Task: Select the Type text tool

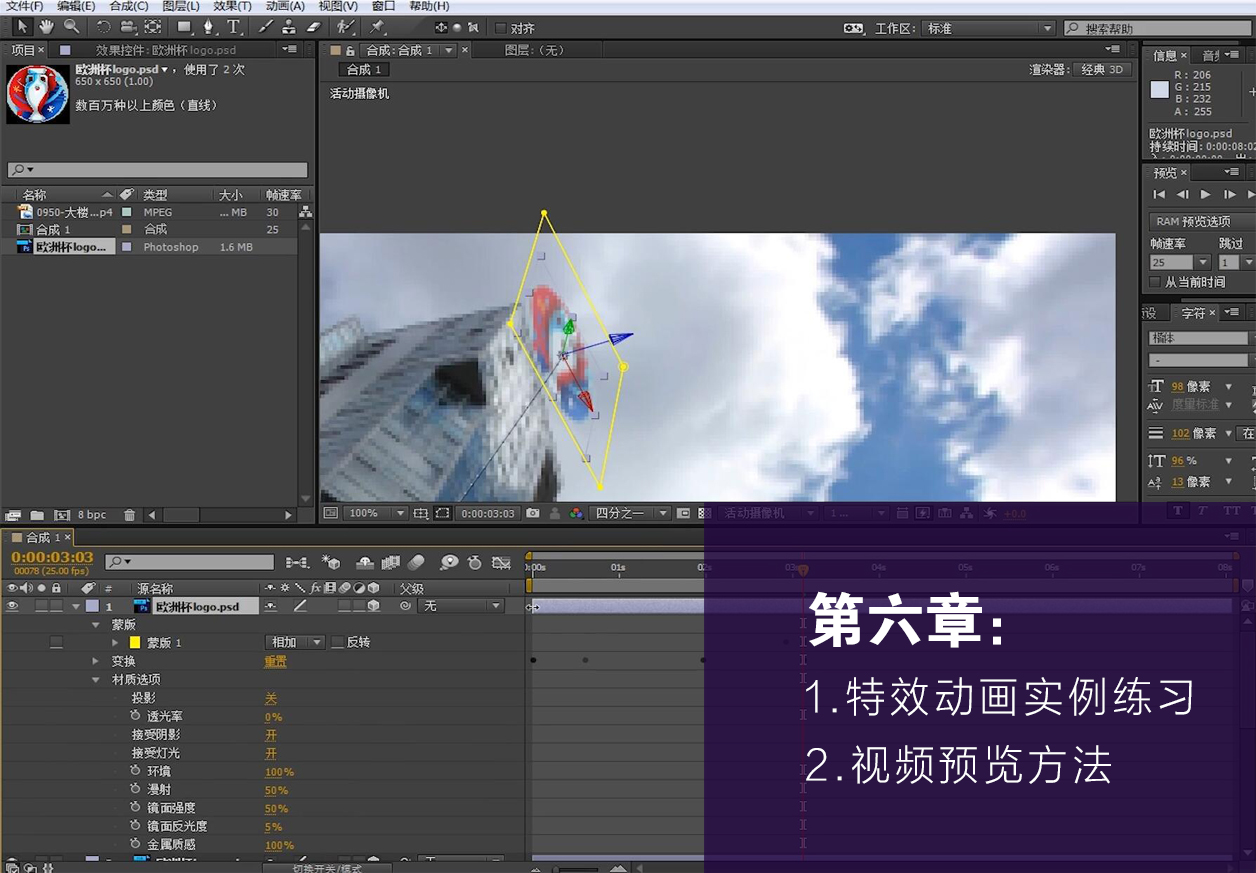Action: [x=234, y=27]
